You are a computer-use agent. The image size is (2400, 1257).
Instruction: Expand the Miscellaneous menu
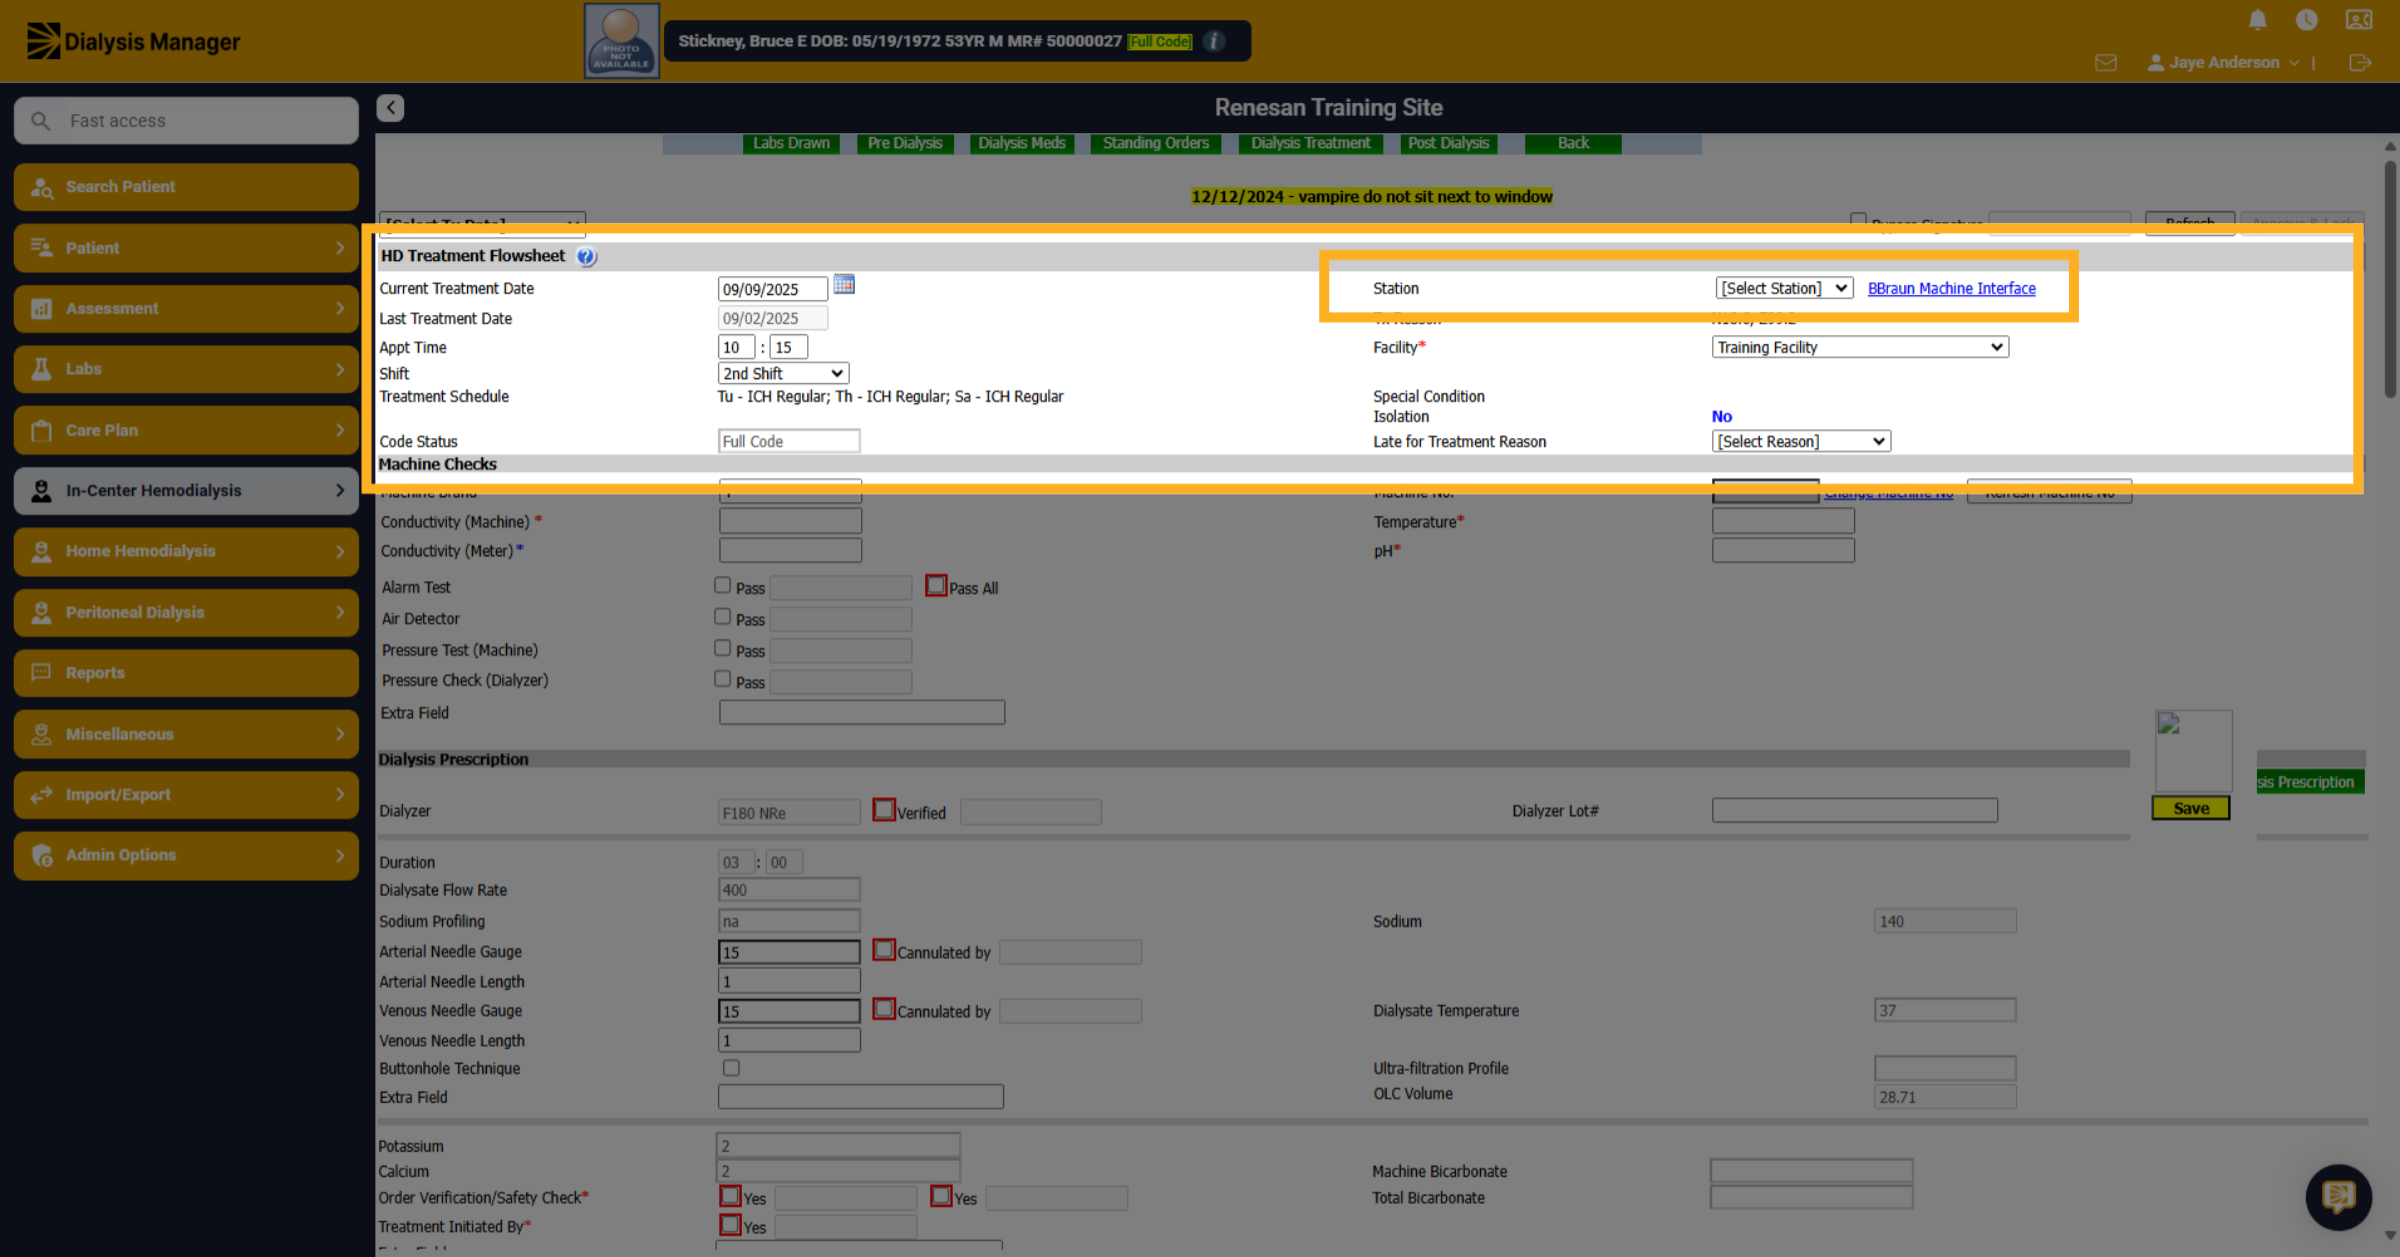pyautogui.click(x=186, y=734)
